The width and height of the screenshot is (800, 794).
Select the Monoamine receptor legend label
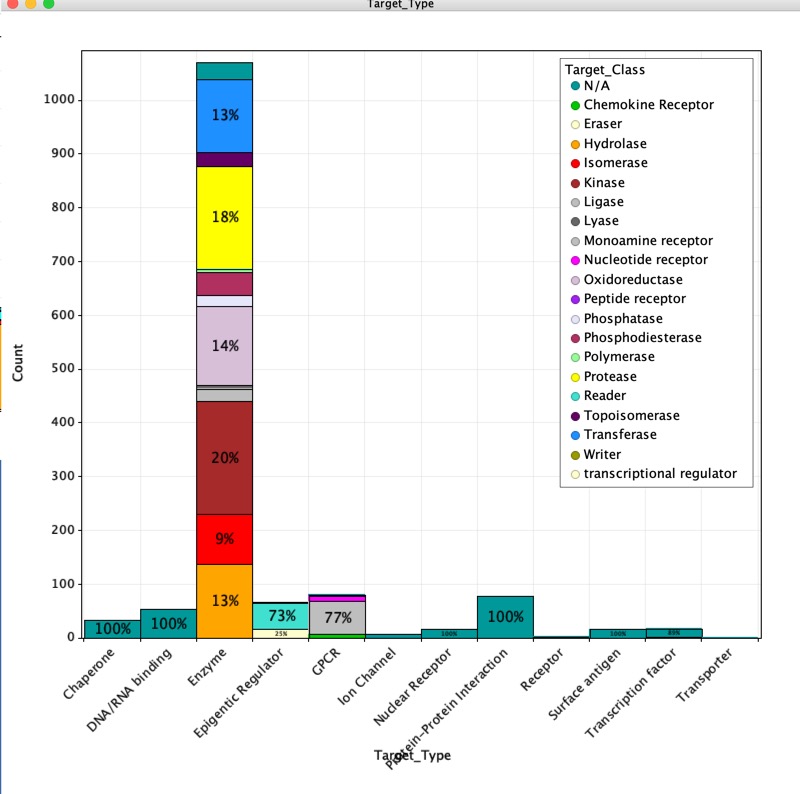point(648,240)
